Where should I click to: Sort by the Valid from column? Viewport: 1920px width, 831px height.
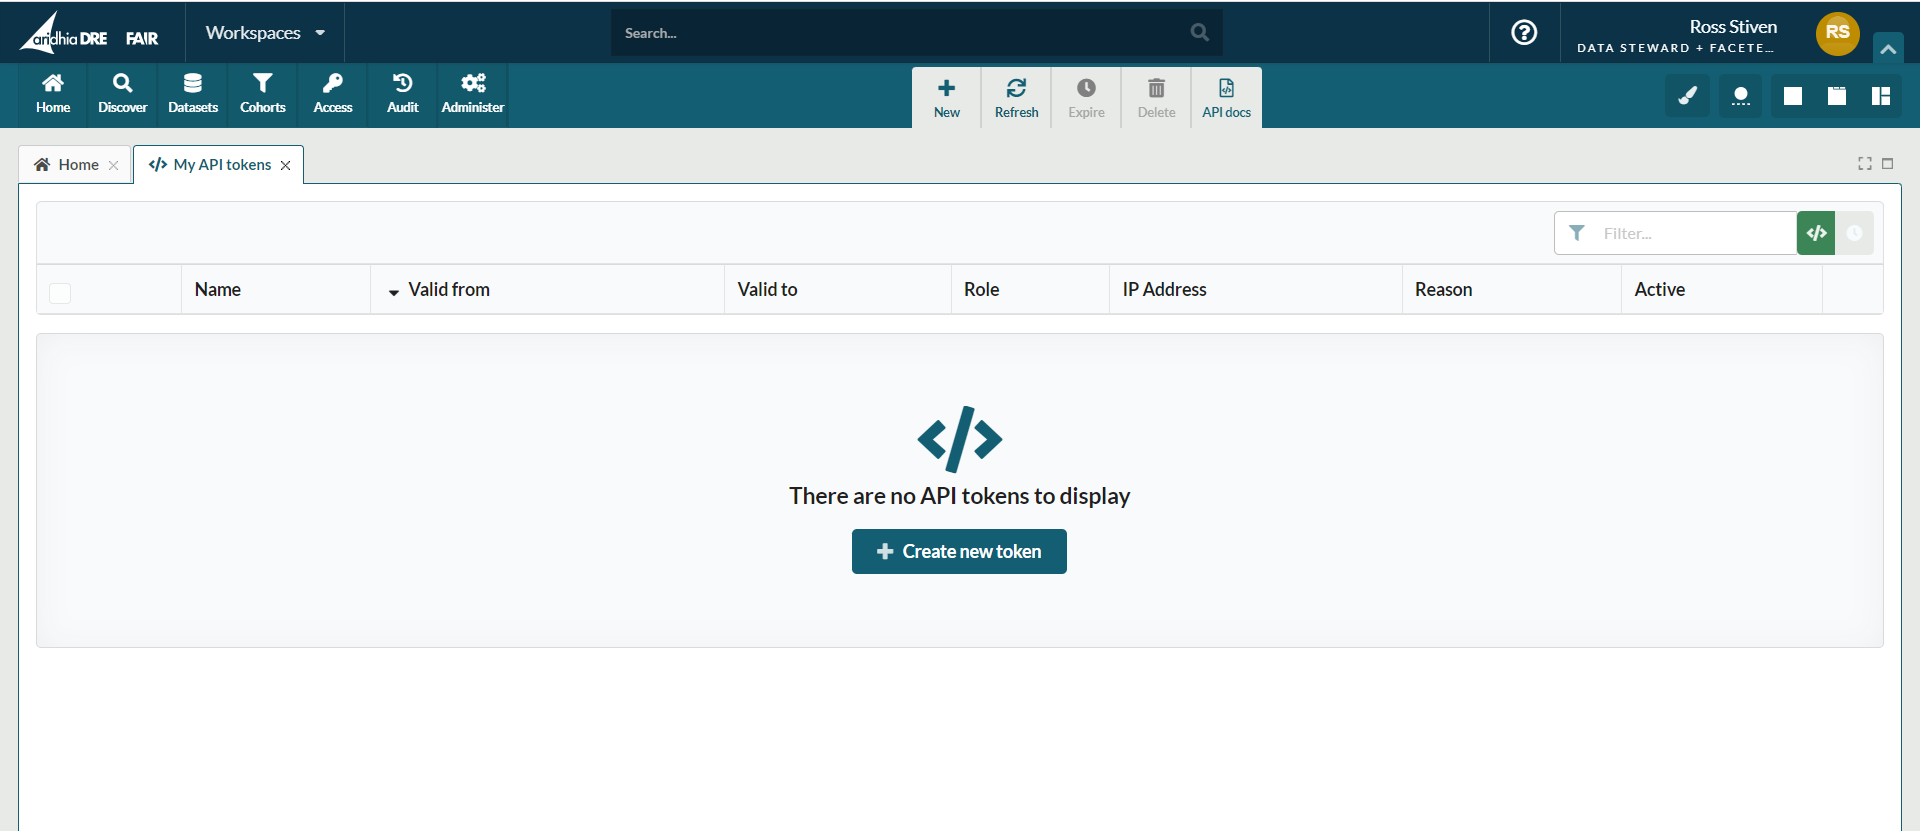tap(449, 289)
